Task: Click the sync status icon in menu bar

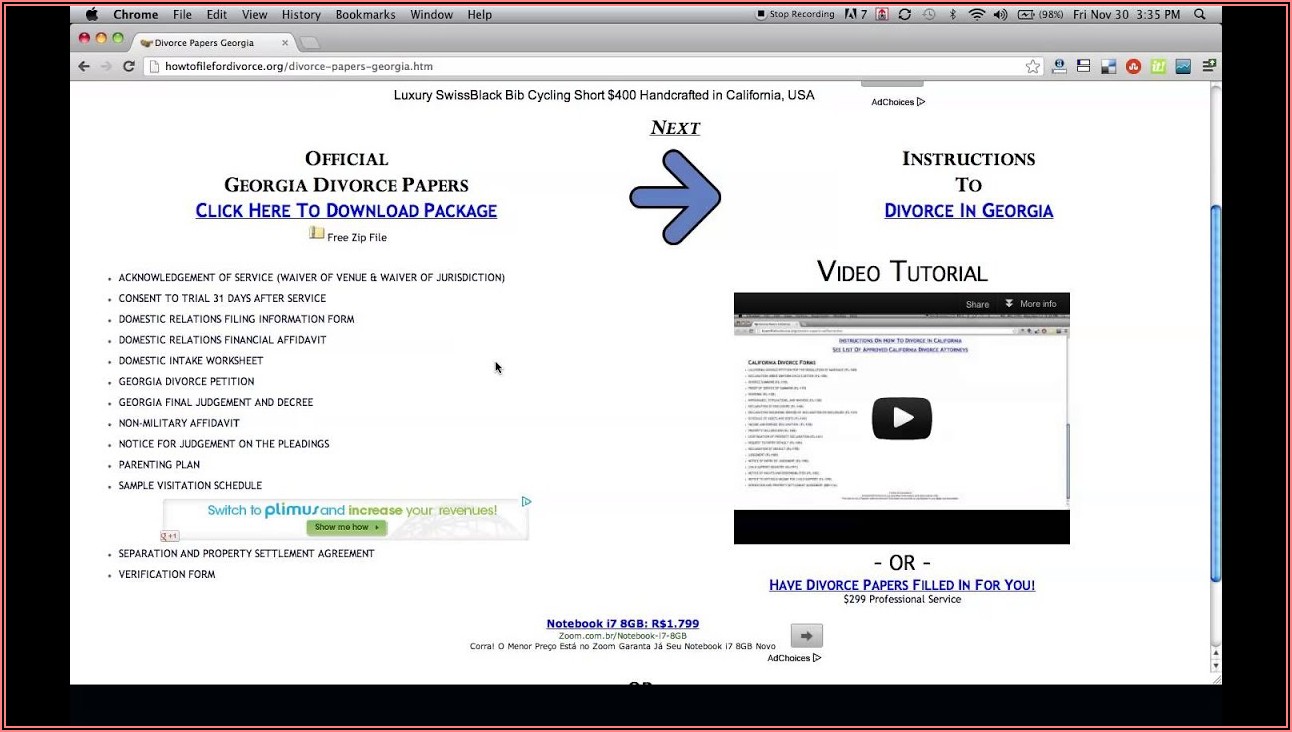Action: click(x=905, y=14)
